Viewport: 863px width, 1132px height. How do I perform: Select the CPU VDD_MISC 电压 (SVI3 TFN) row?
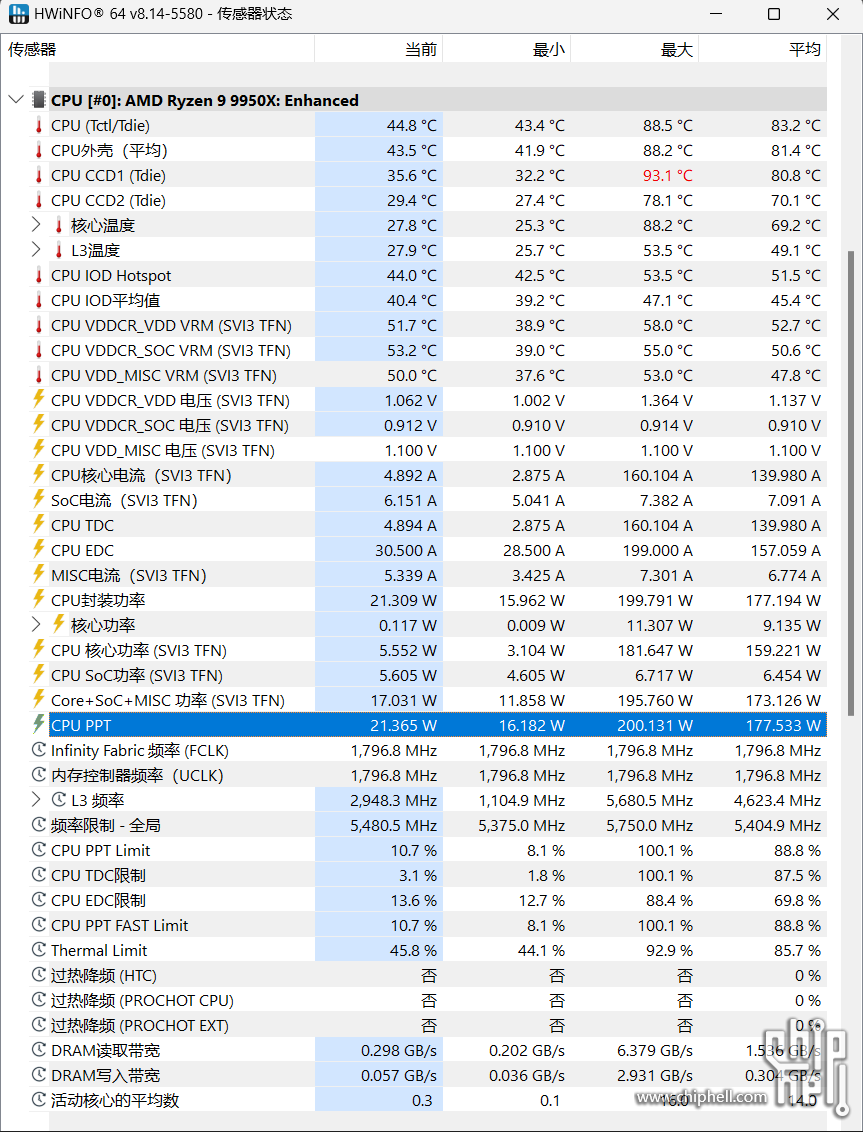click(x=438, y=450)
